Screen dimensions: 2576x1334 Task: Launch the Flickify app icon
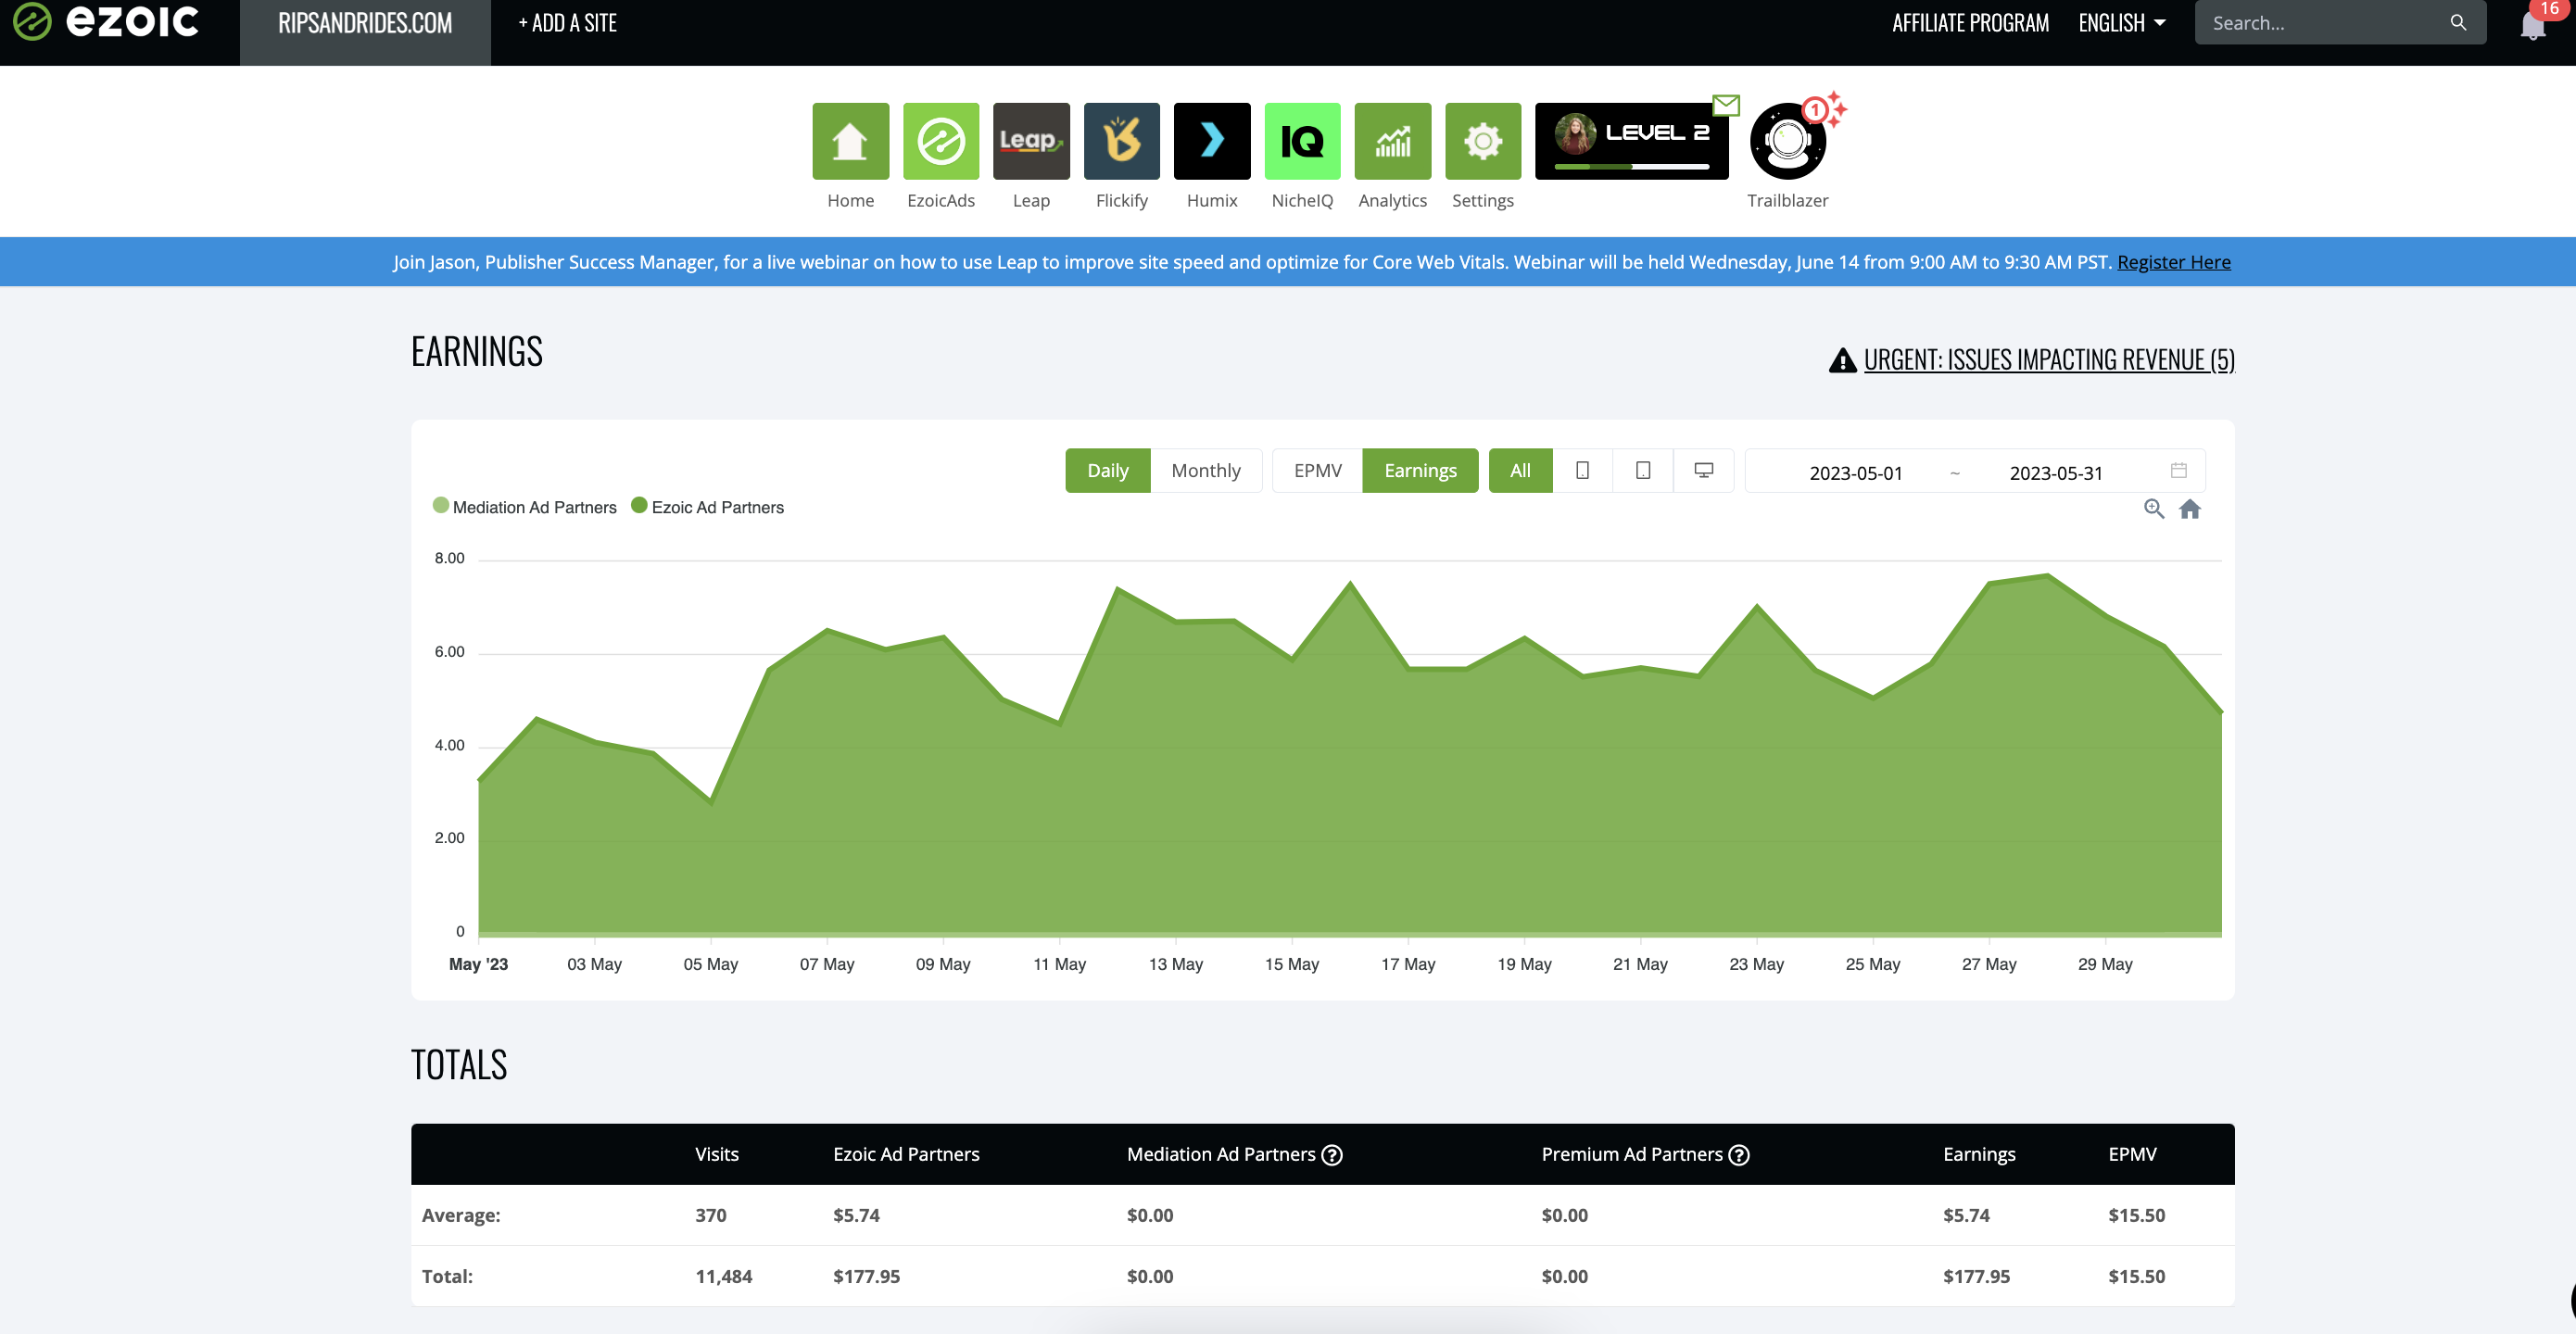click(1122, 141)
